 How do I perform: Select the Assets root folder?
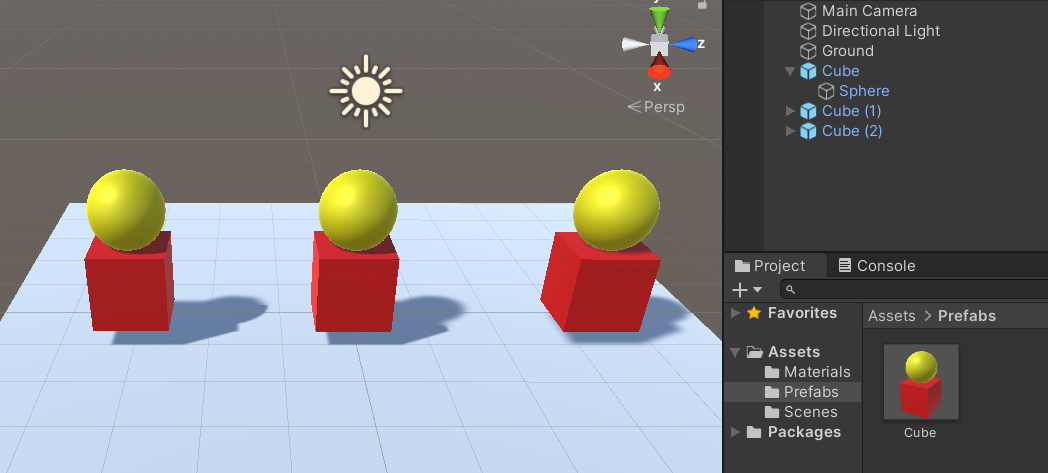[793, 352]
